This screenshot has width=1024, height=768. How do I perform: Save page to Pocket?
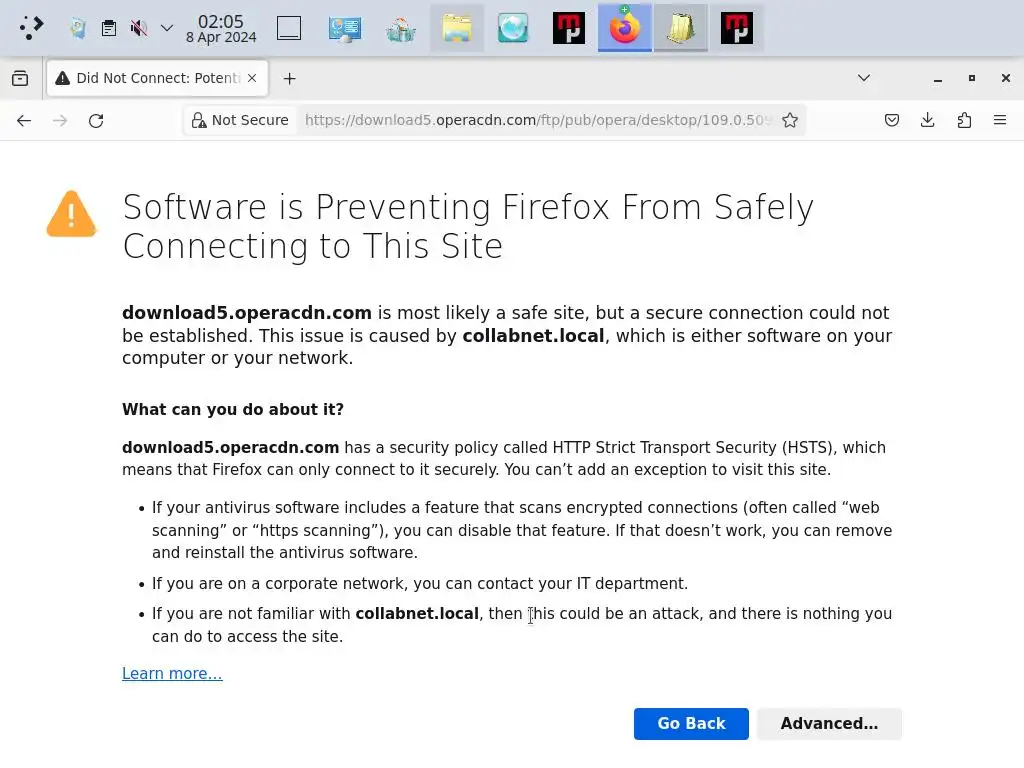(x=892, y=120)
